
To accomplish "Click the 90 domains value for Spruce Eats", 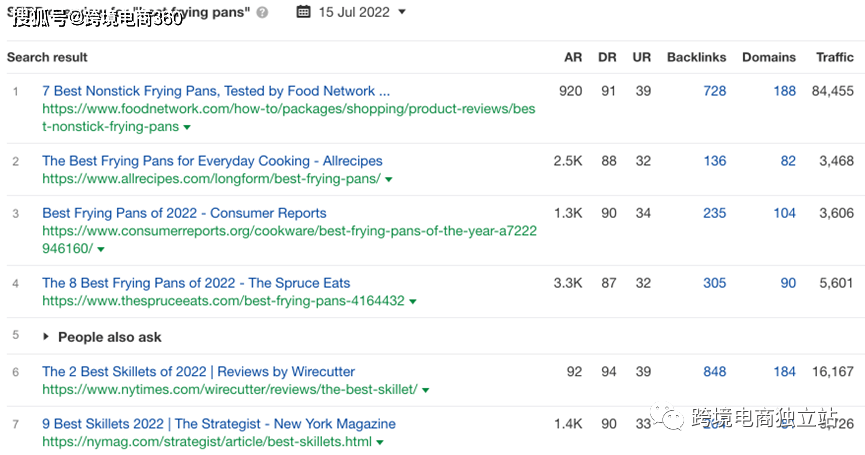I will (788, 283).
